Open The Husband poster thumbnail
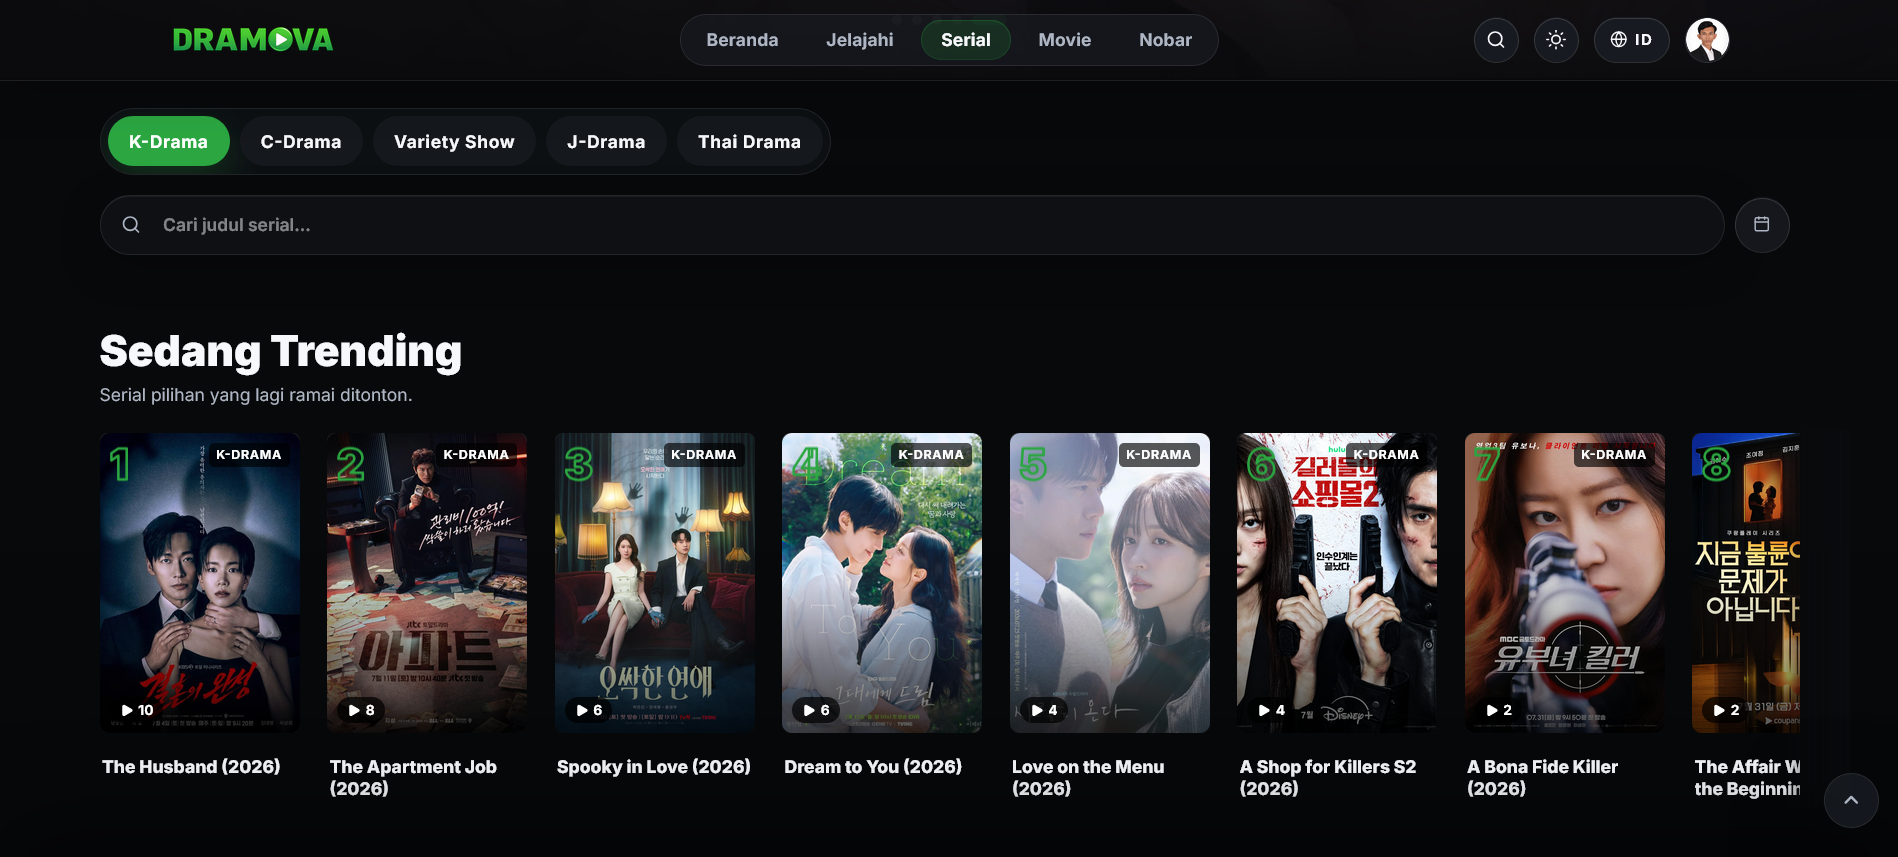This screenshot has height=857, width=1898. tap(200, 583)
